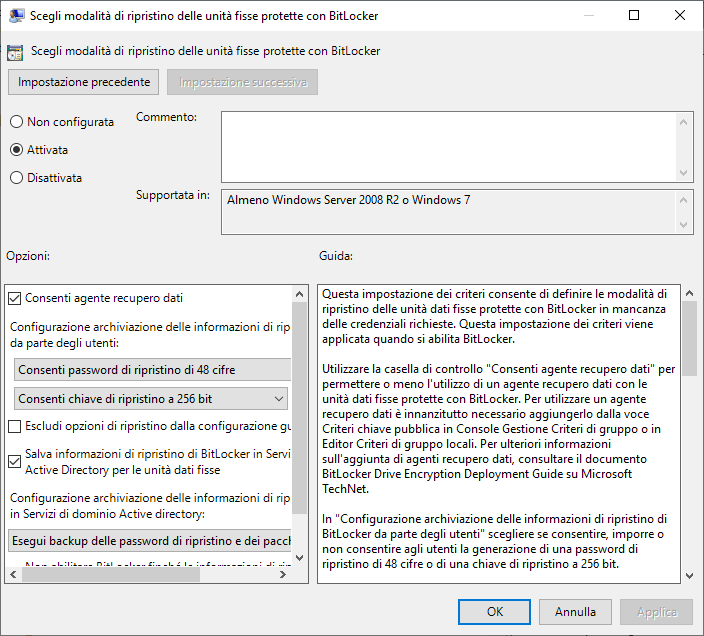Viewport: 704px width, 636px height.
Task: Click Impostazione precedente button
Action: click(x=84, y=82)
